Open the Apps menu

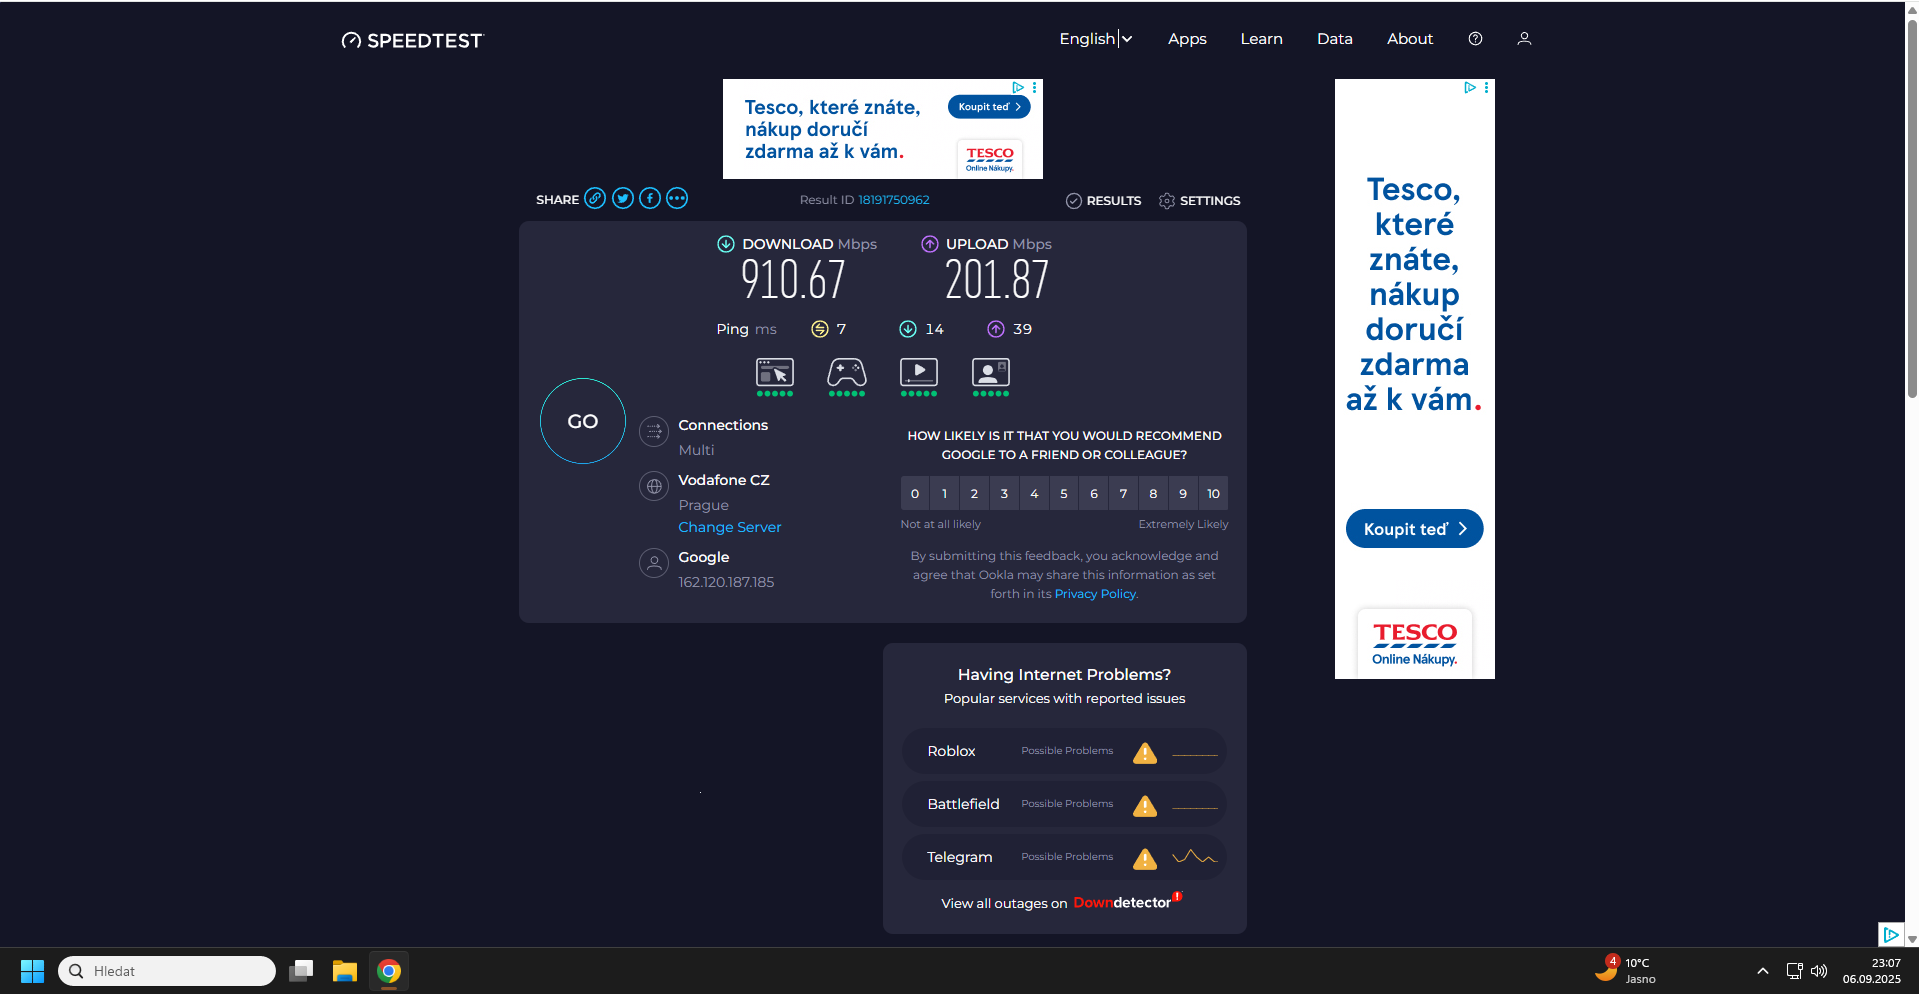coord(1187,39)
